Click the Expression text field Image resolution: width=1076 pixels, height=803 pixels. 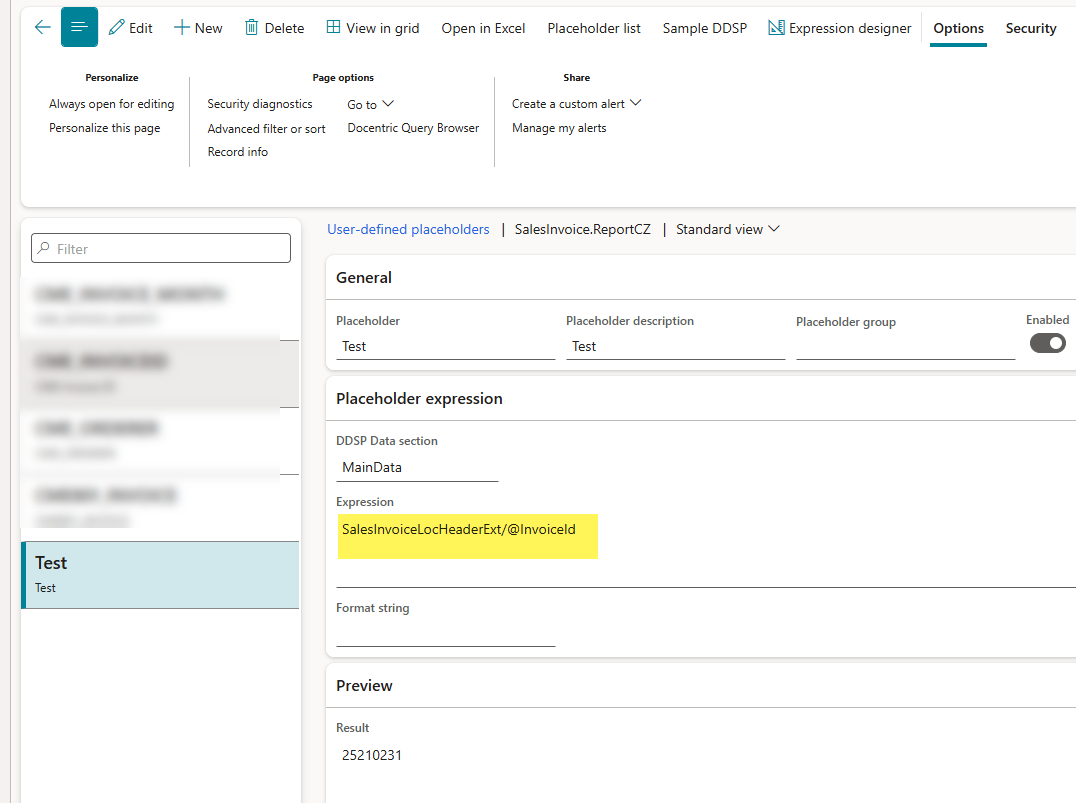coord(700,548)
